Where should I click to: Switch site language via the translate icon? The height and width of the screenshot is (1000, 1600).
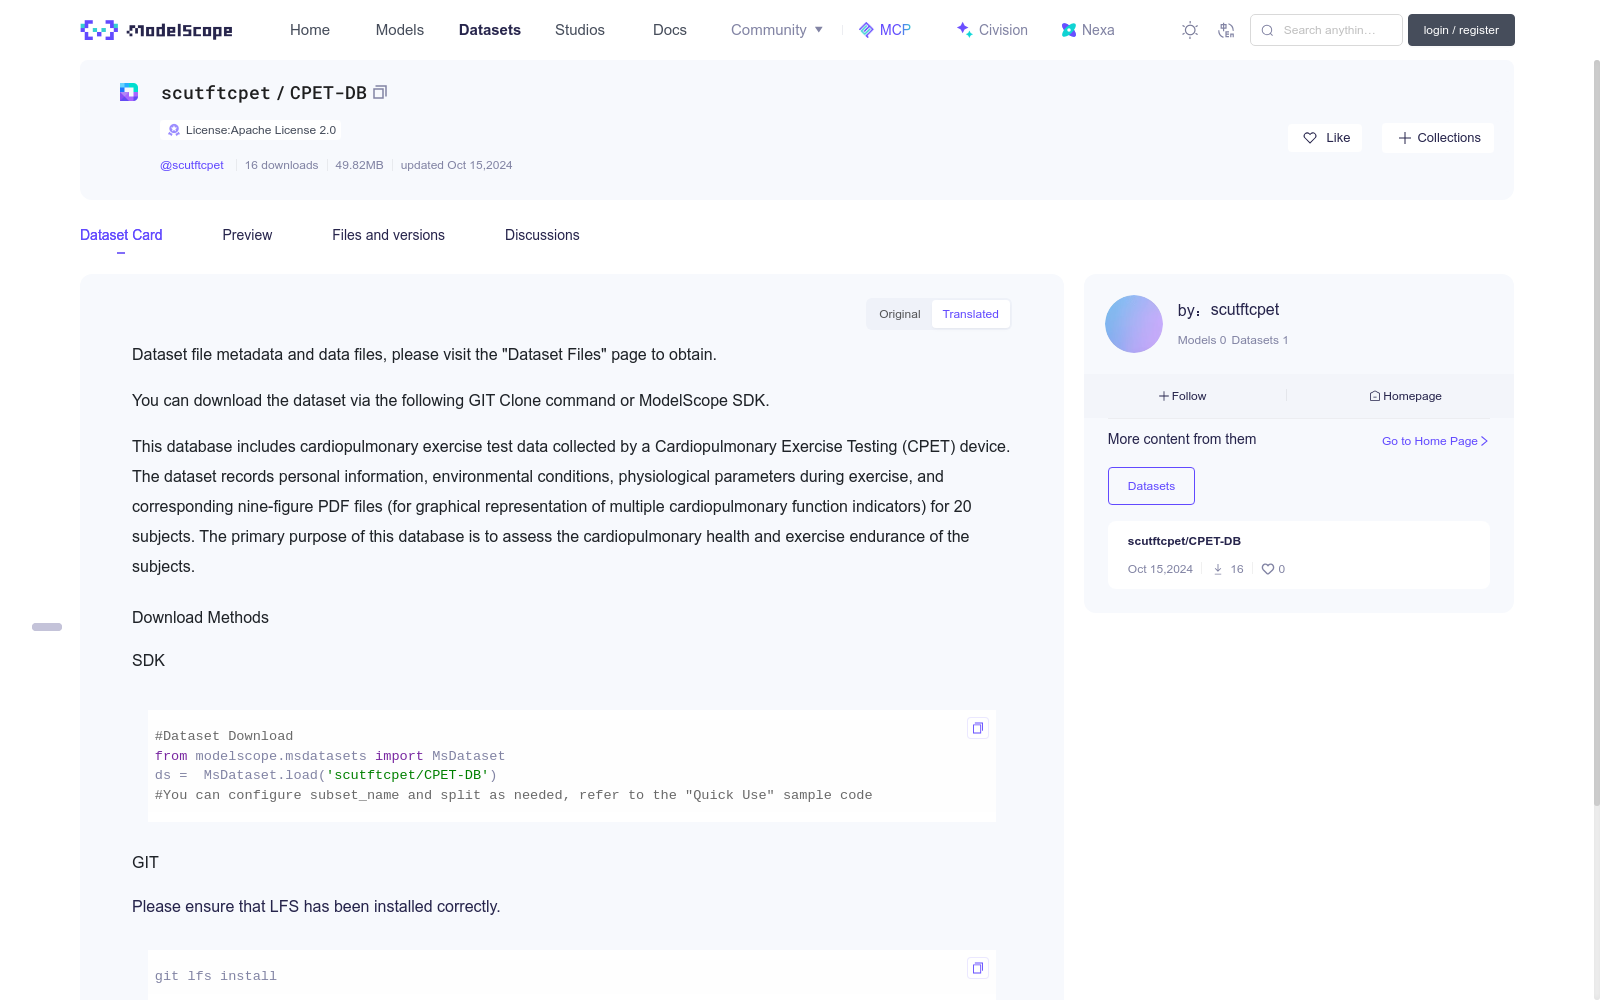pyautogui.click(x=1226, y=30)
